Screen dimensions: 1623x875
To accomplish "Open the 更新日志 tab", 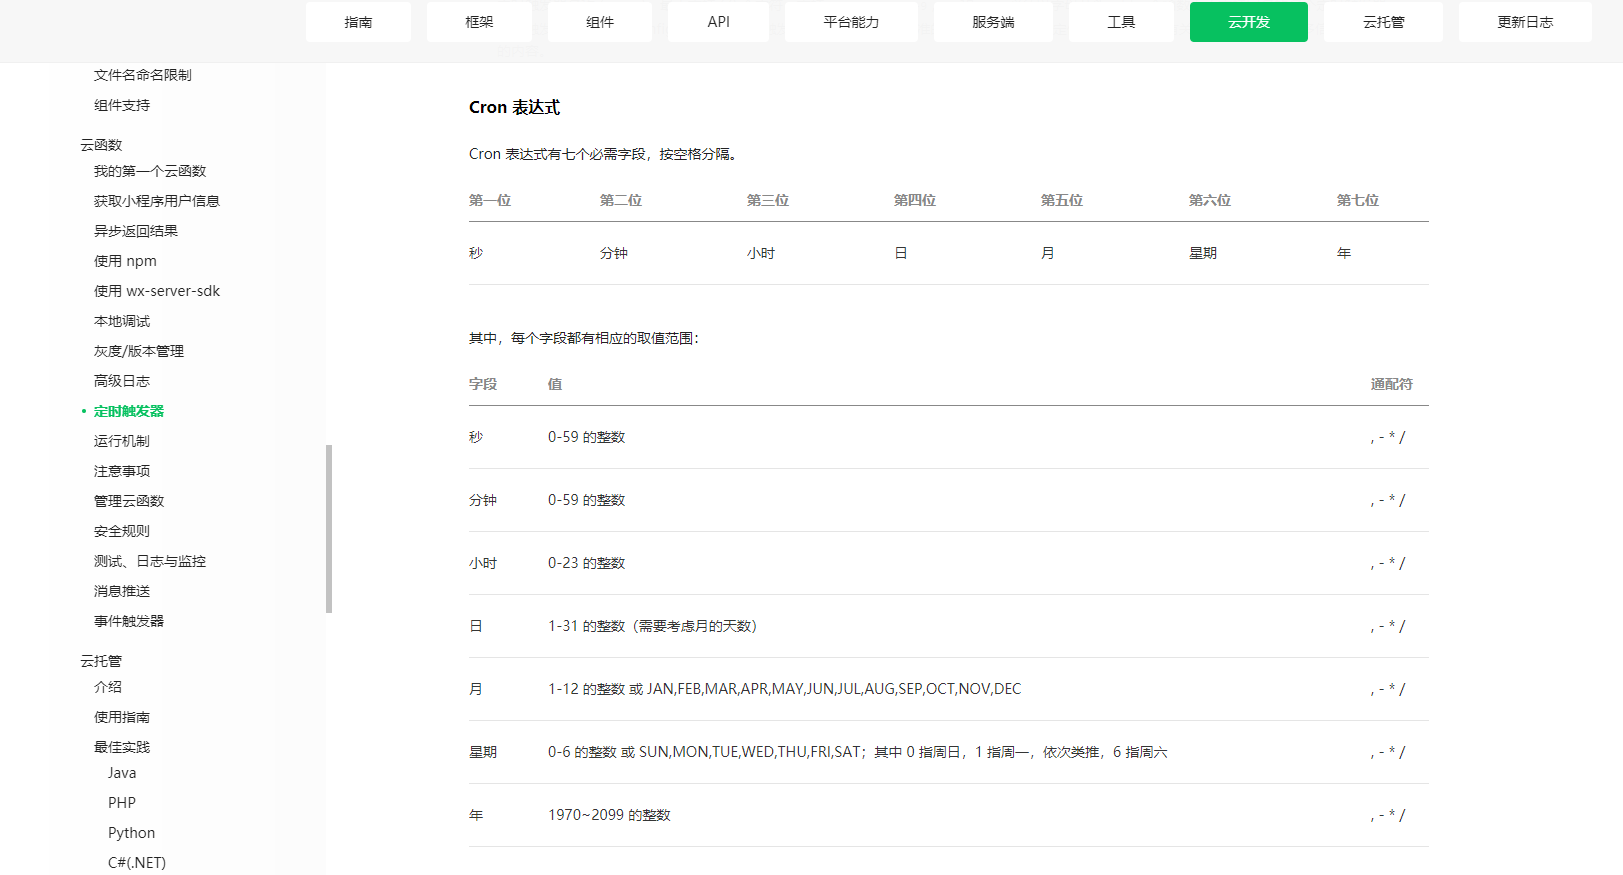I will click(x=1525, y=22).
